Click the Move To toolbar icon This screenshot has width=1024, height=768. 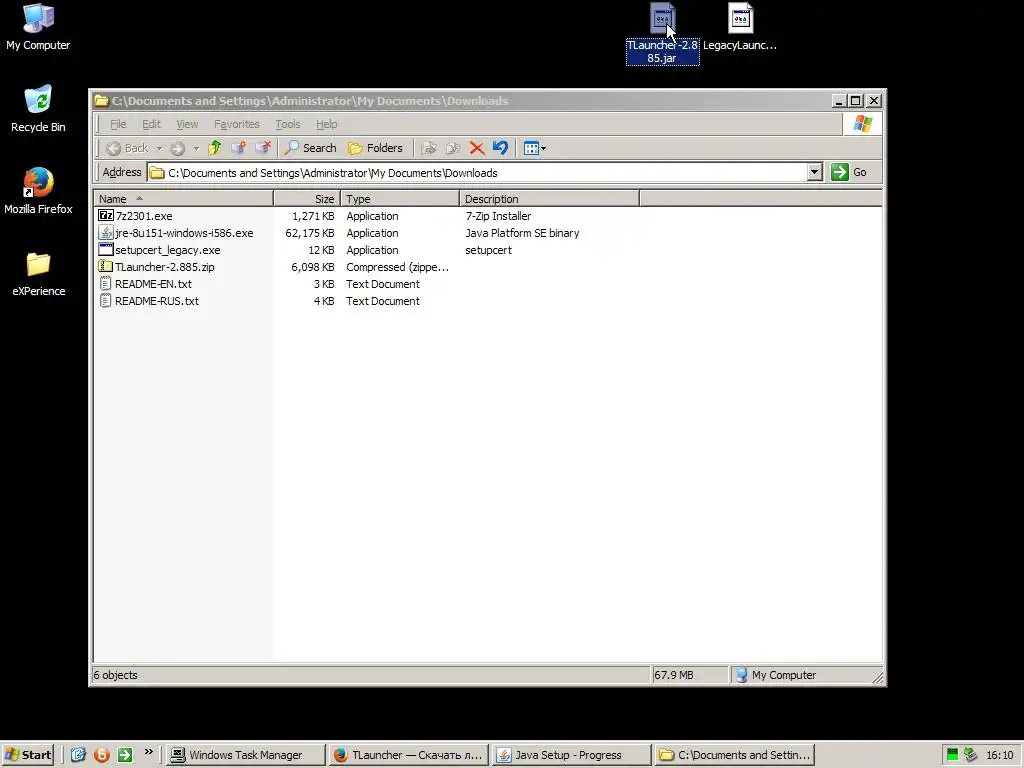click(x=429, y=148)
